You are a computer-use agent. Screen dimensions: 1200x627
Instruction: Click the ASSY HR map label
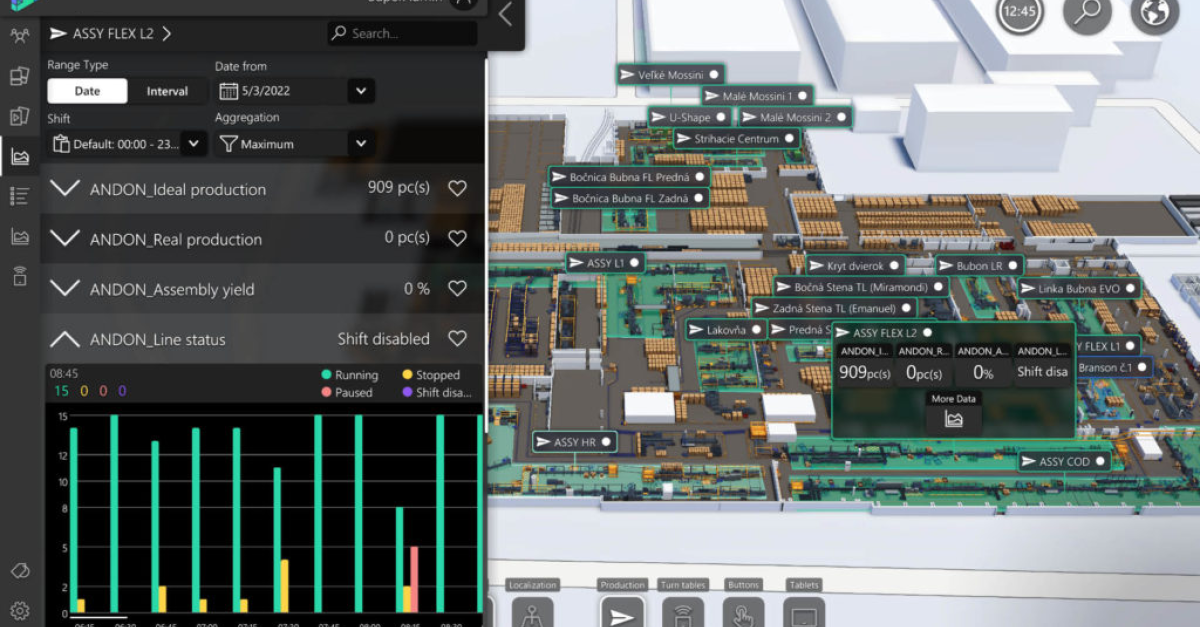pyautogui.click(x=573, y=441)
